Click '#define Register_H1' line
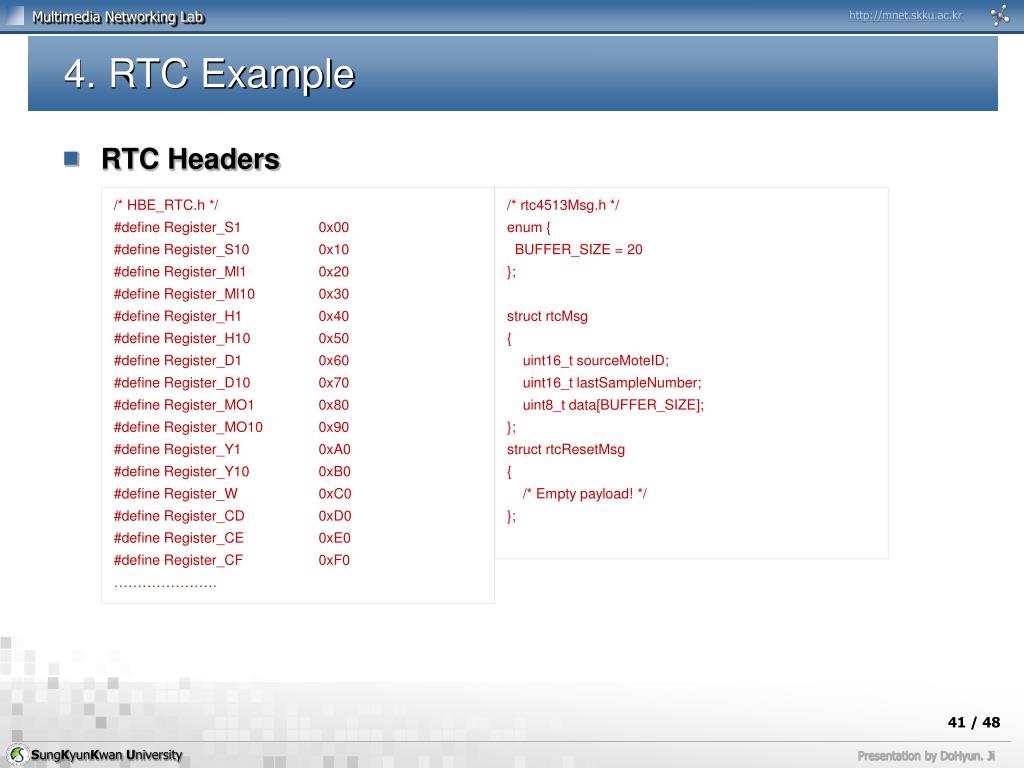1024x768 pixels. 178,316
